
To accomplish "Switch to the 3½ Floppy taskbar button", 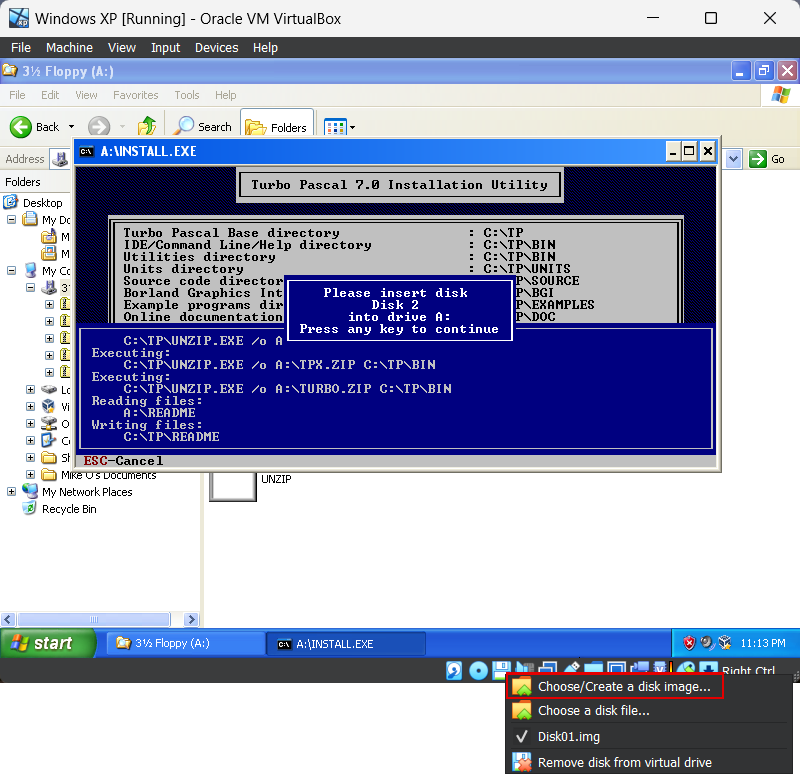I will click(x=186, y=643).
